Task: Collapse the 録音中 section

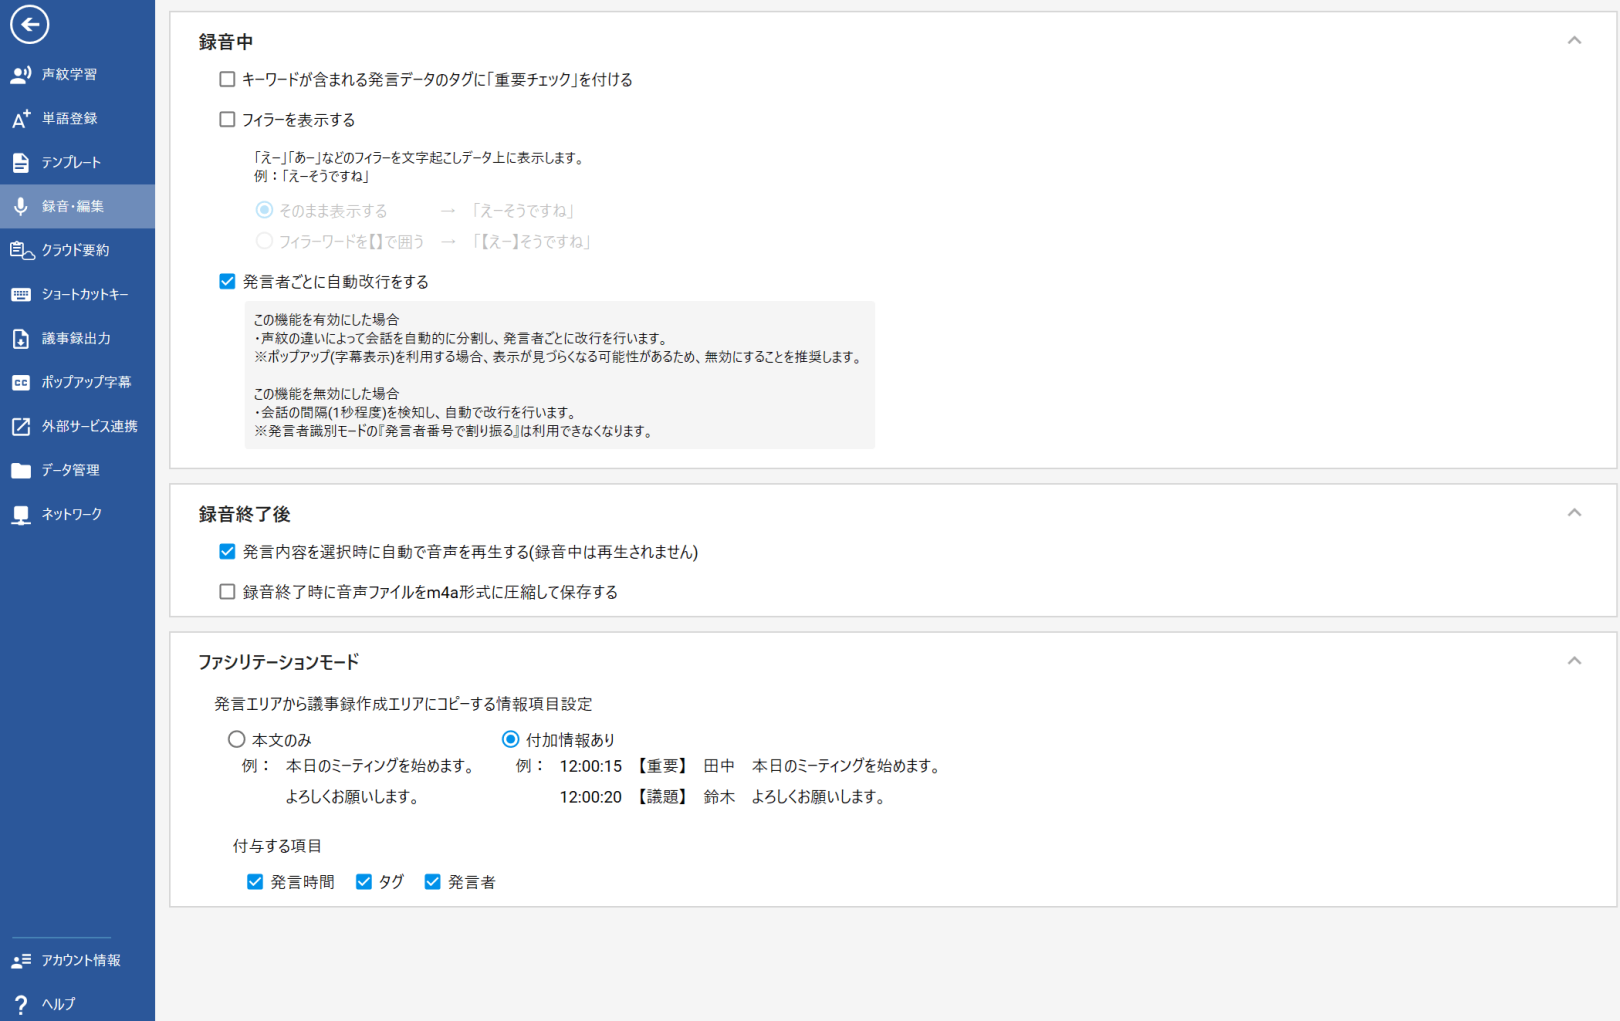Action: [x=1574, y=41]
